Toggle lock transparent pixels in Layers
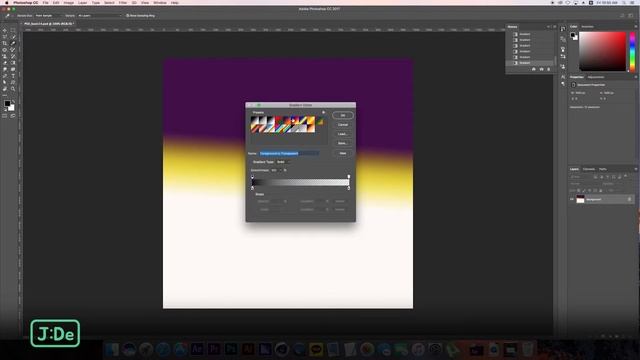 579,191
